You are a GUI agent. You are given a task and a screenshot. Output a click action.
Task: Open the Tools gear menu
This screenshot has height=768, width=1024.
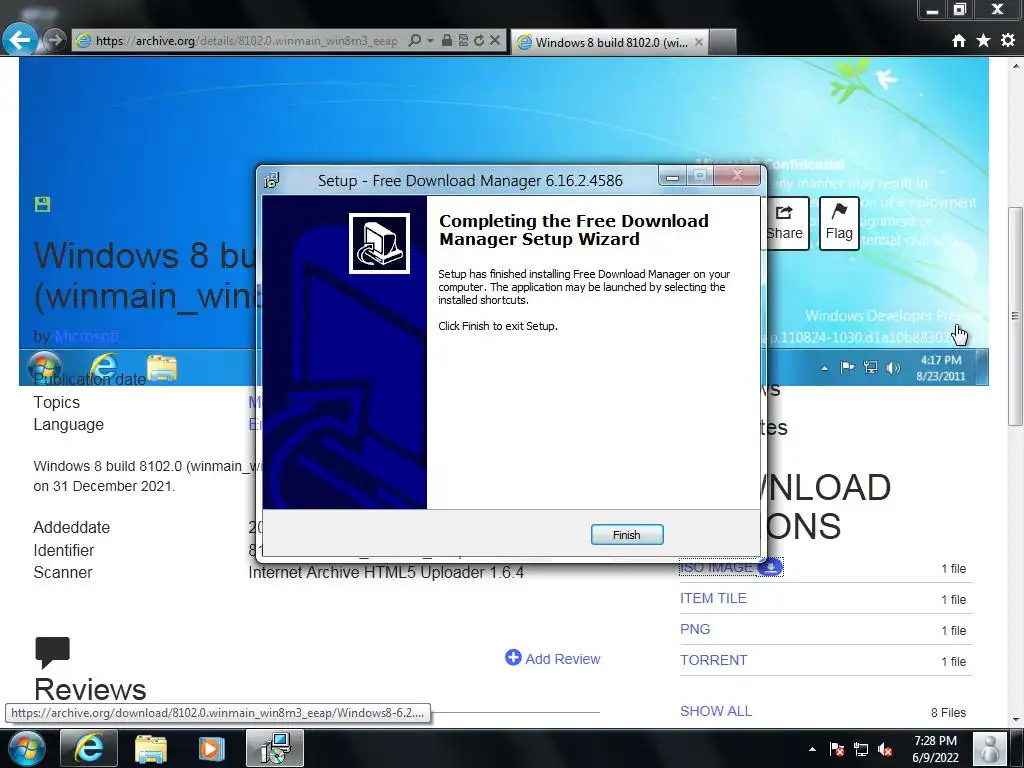tap(1008, 40)
